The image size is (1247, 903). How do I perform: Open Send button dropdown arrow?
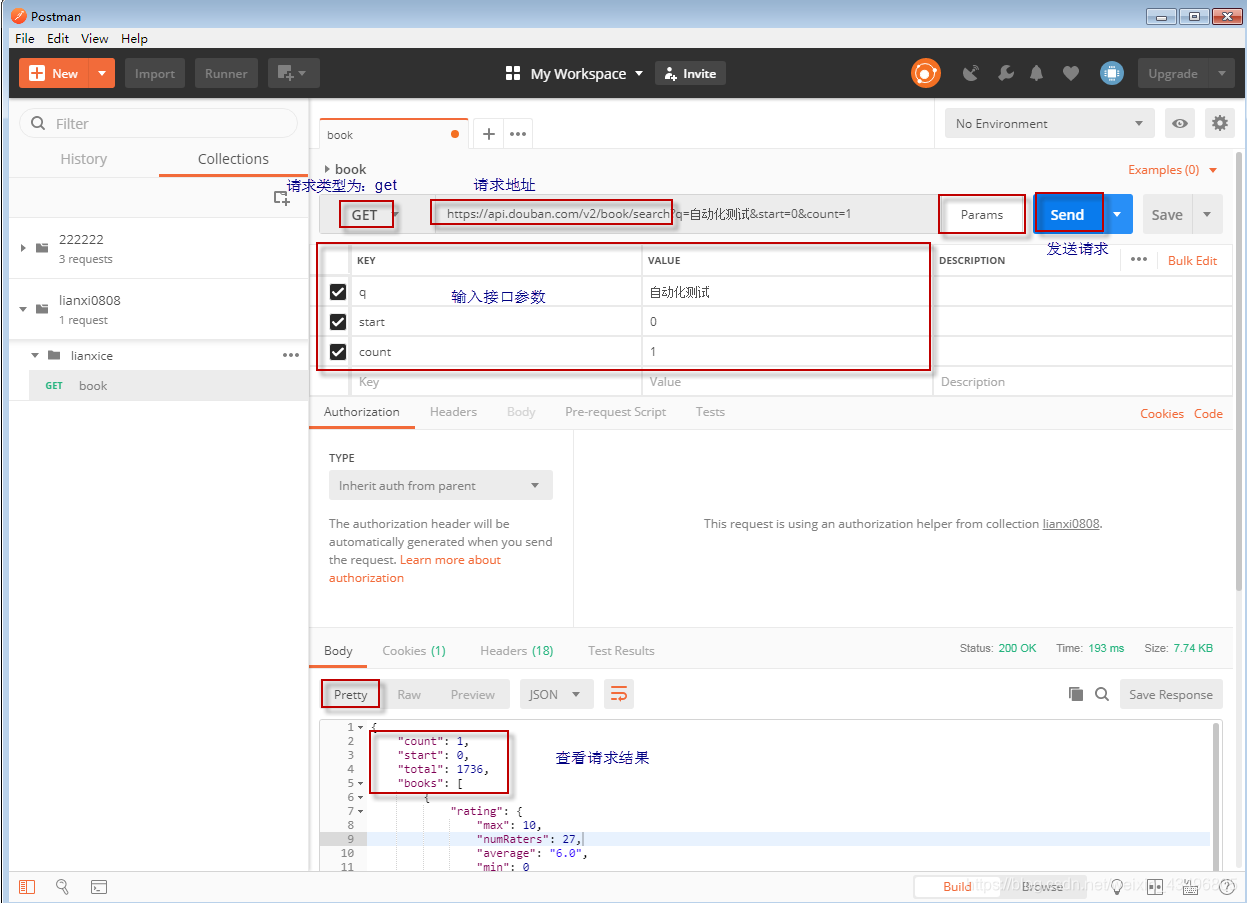click(x=1117, y=214)
